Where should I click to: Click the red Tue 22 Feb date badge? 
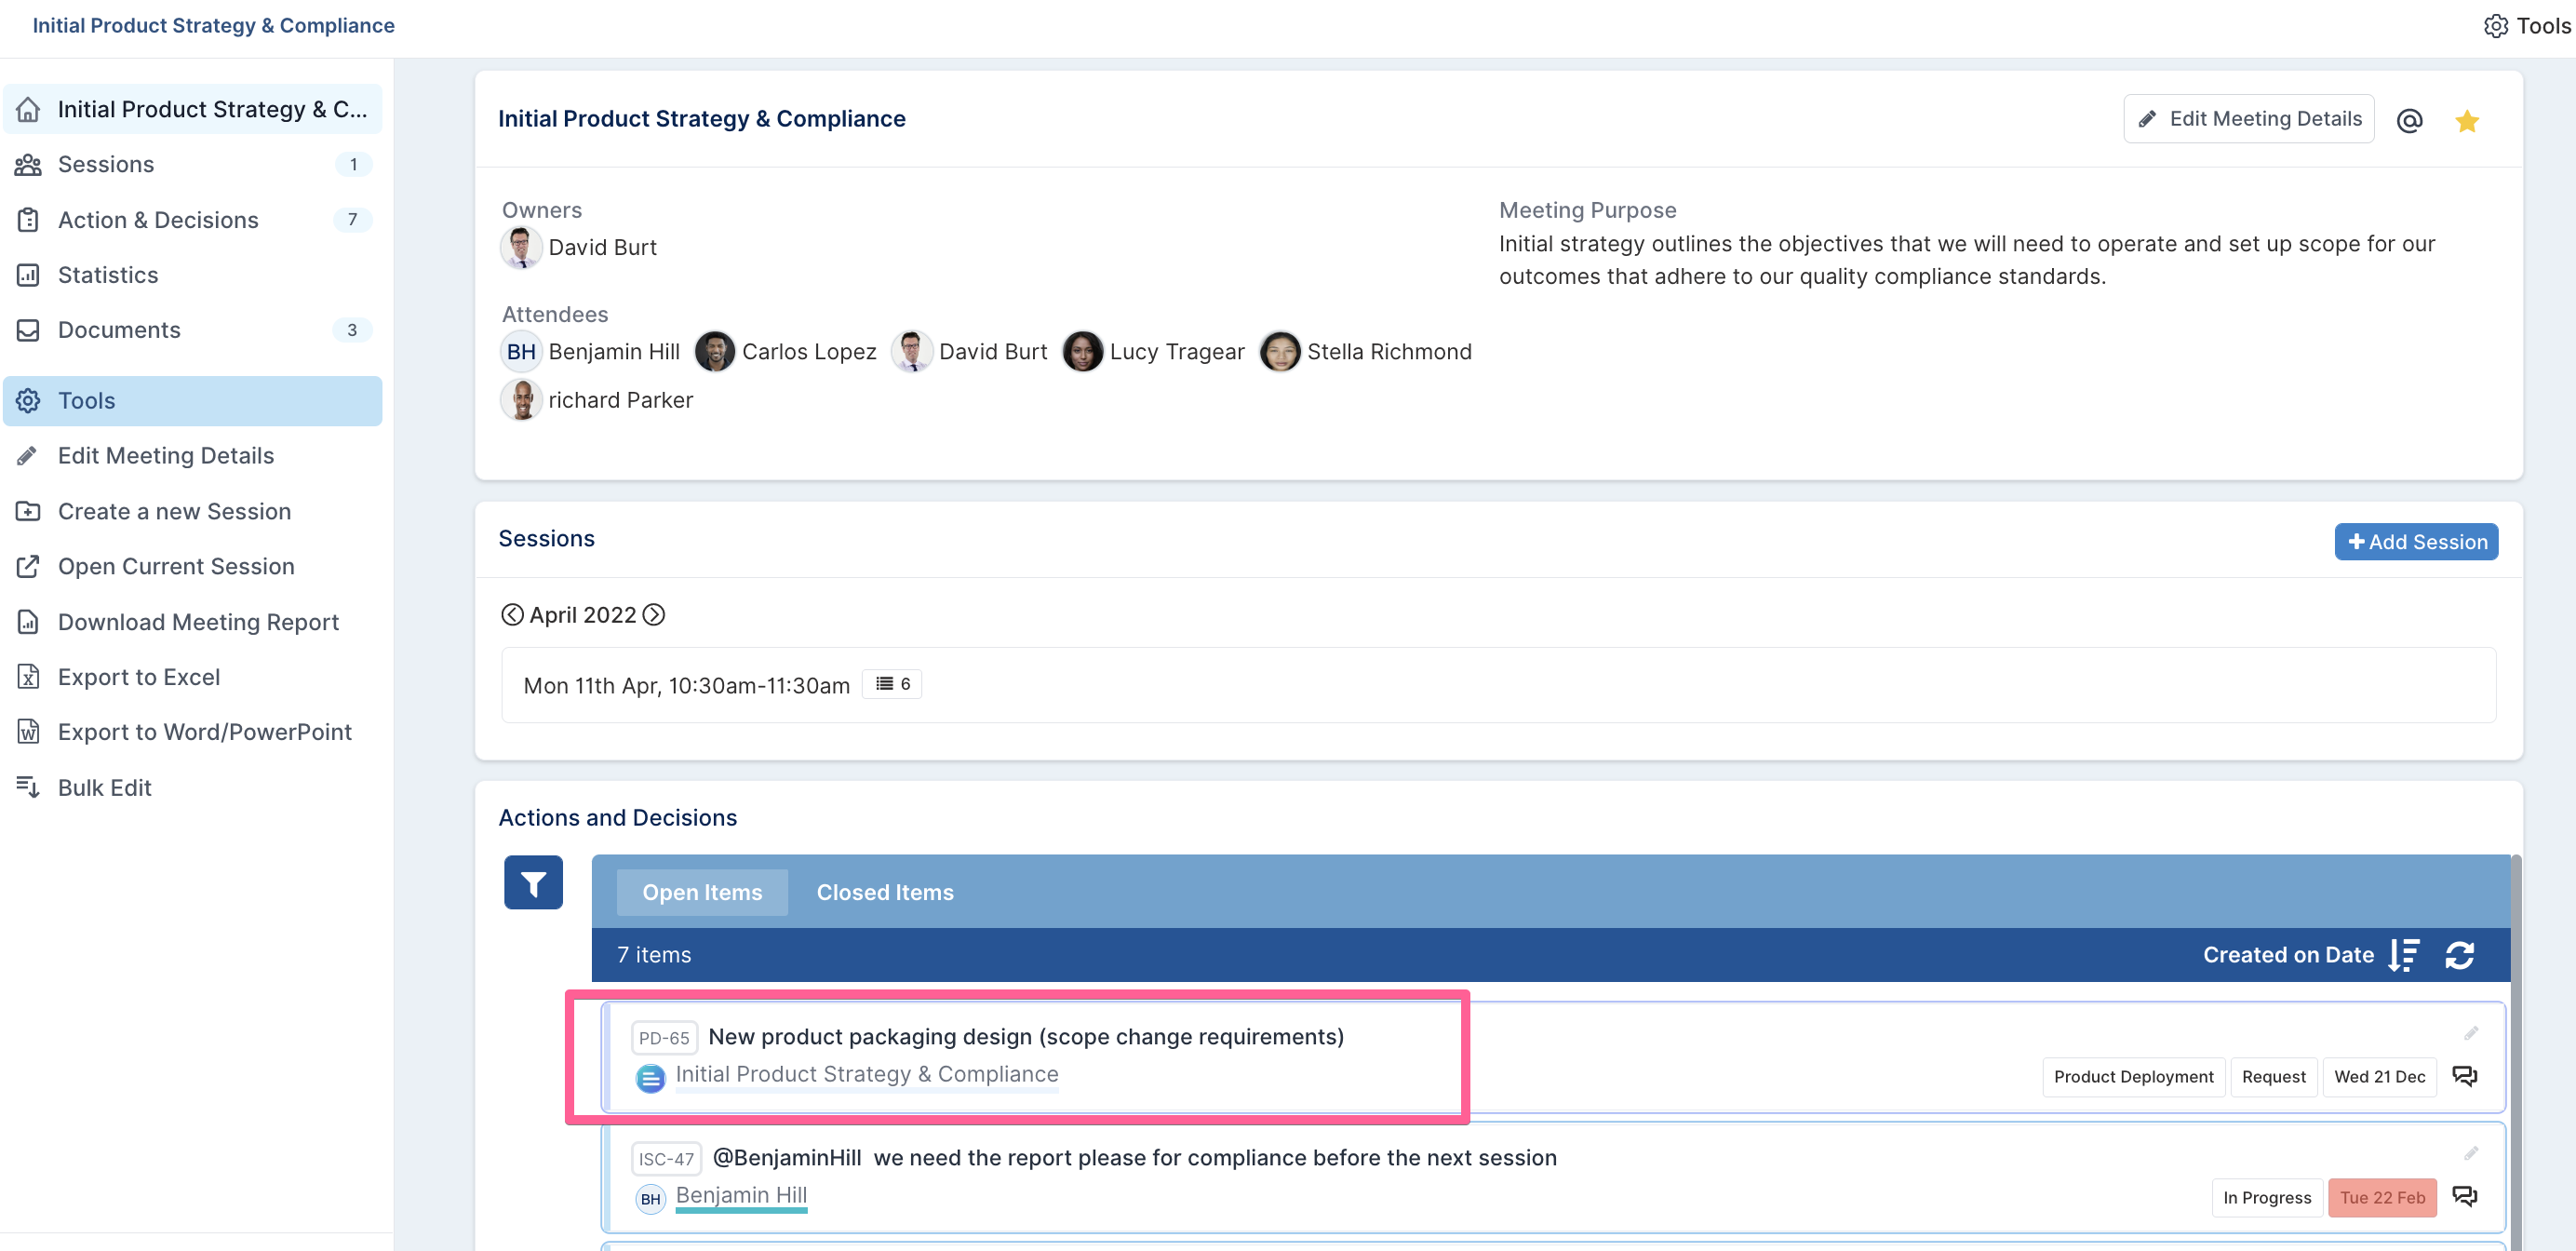click(x=2381, y=1197)
